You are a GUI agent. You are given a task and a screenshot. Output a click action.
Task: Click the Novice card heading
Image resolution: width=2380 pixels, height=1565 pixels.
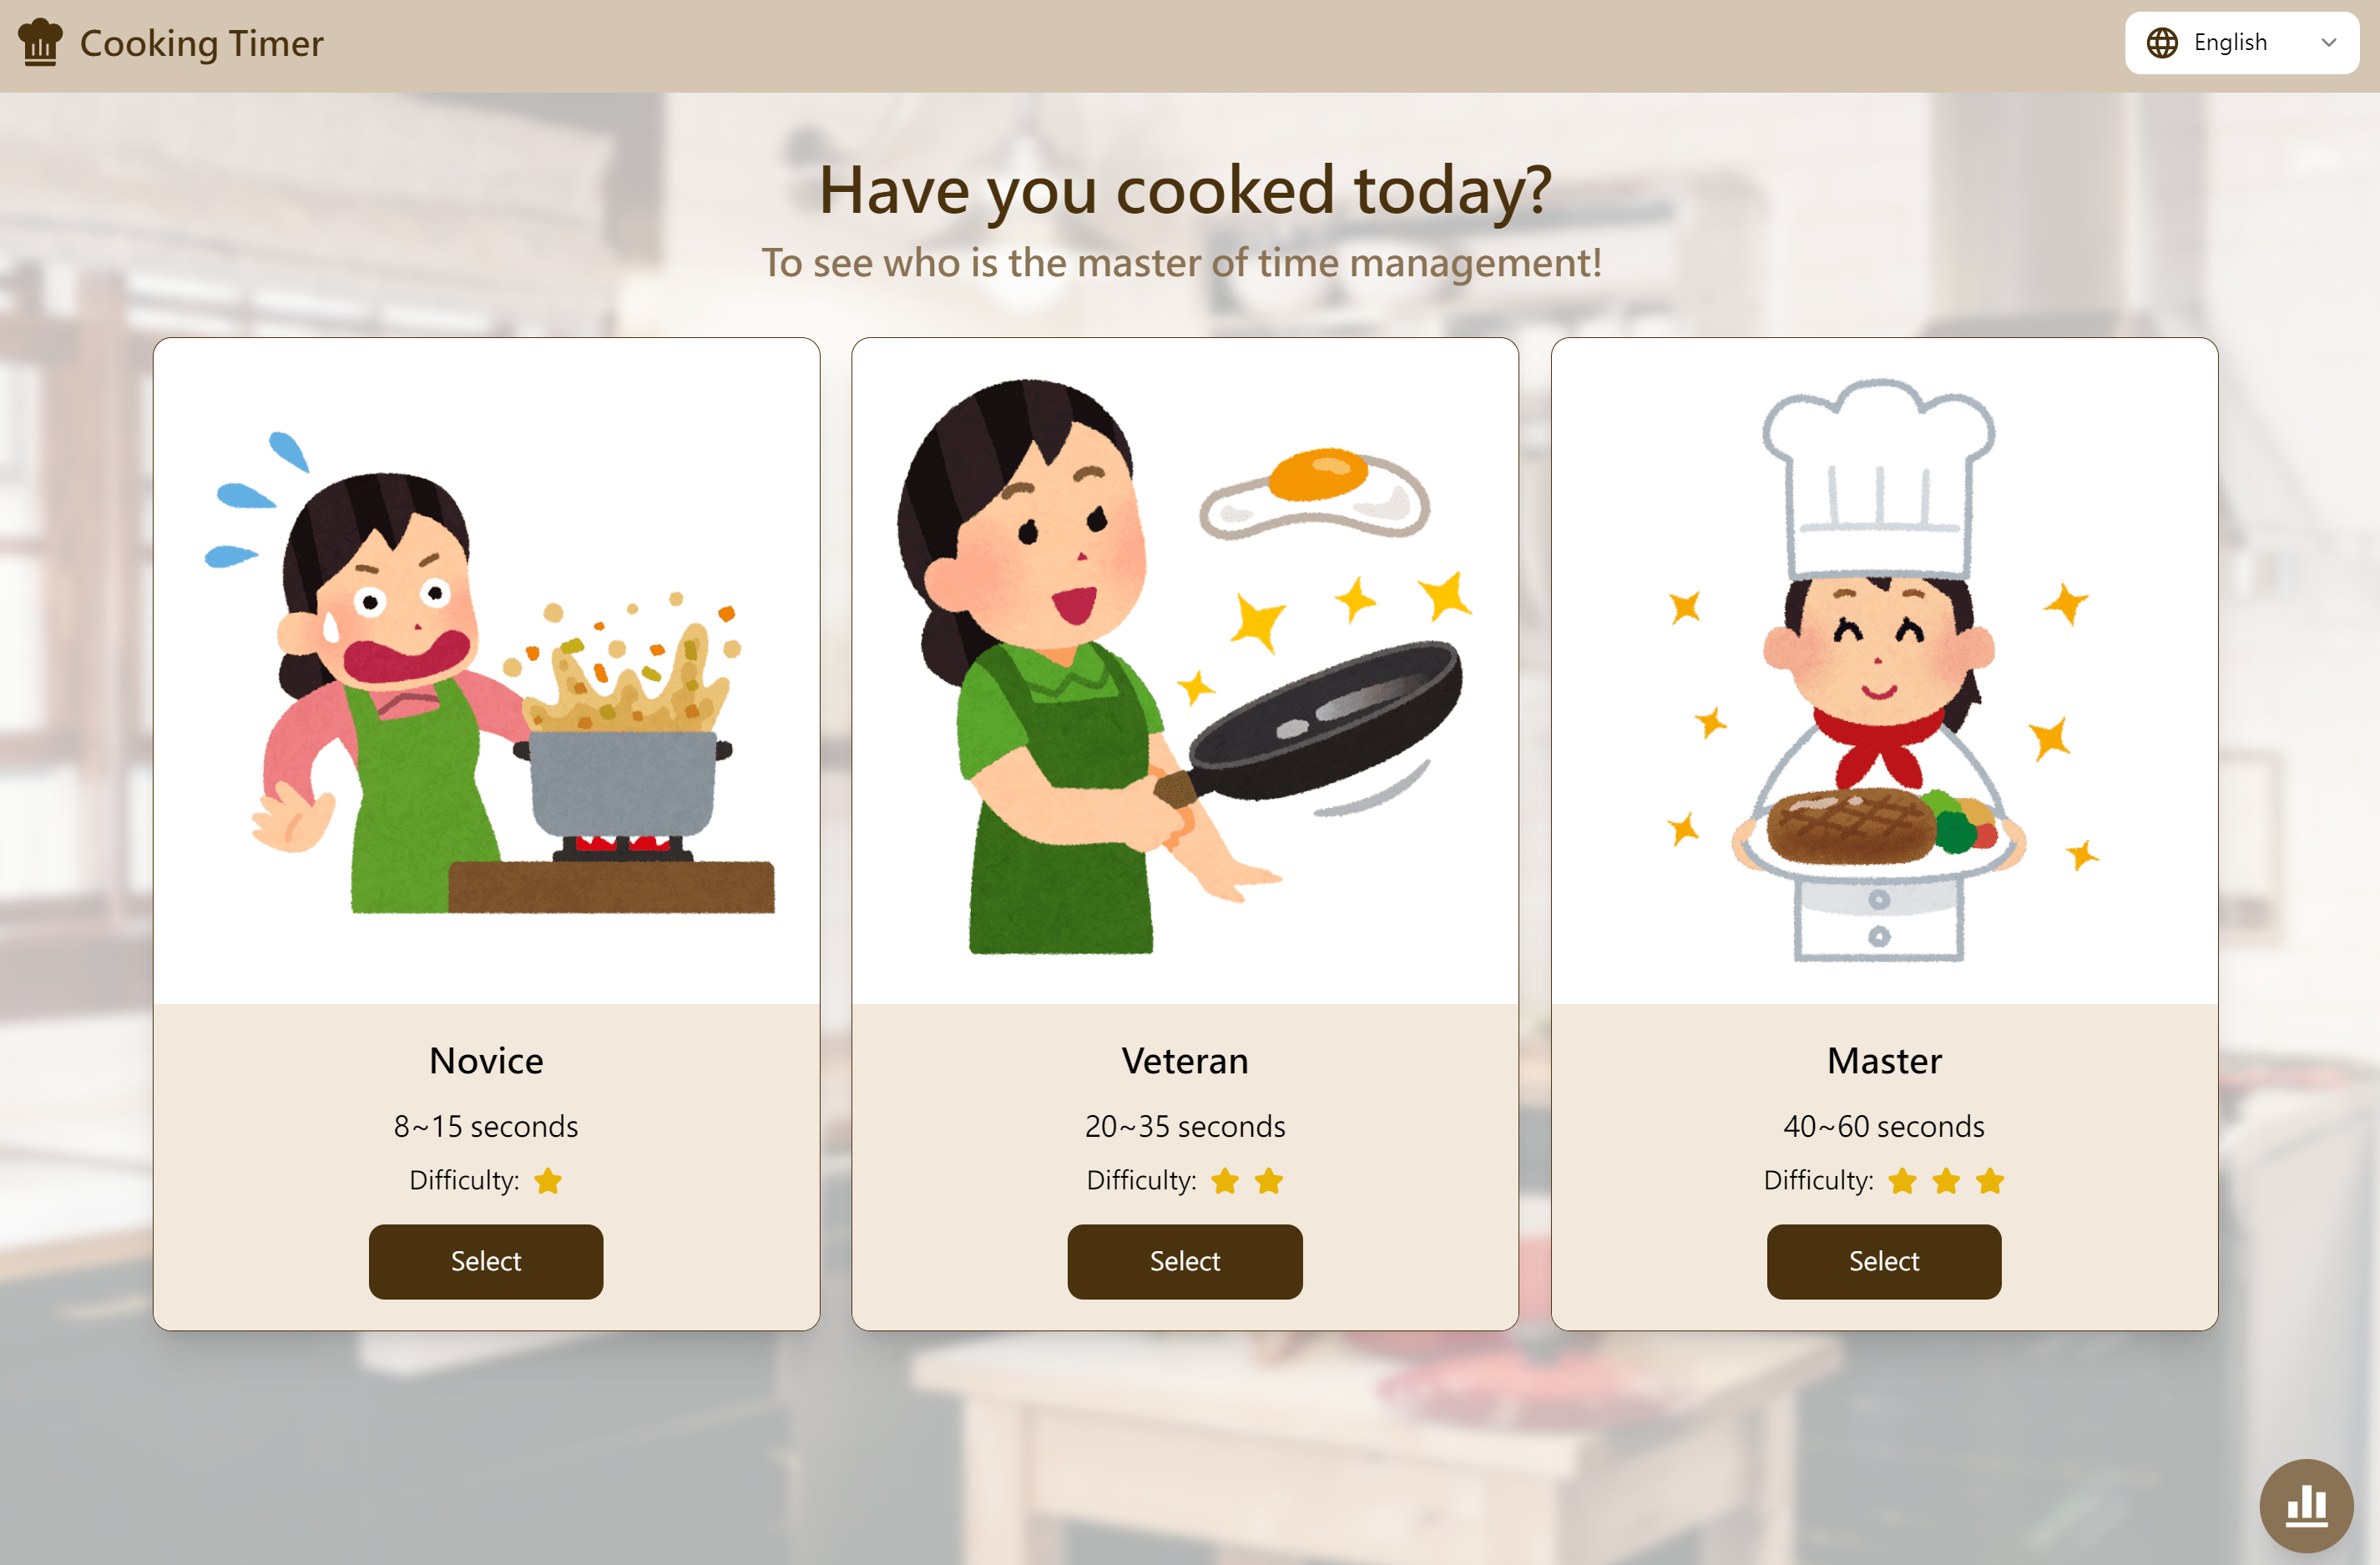coord(486,1060)
